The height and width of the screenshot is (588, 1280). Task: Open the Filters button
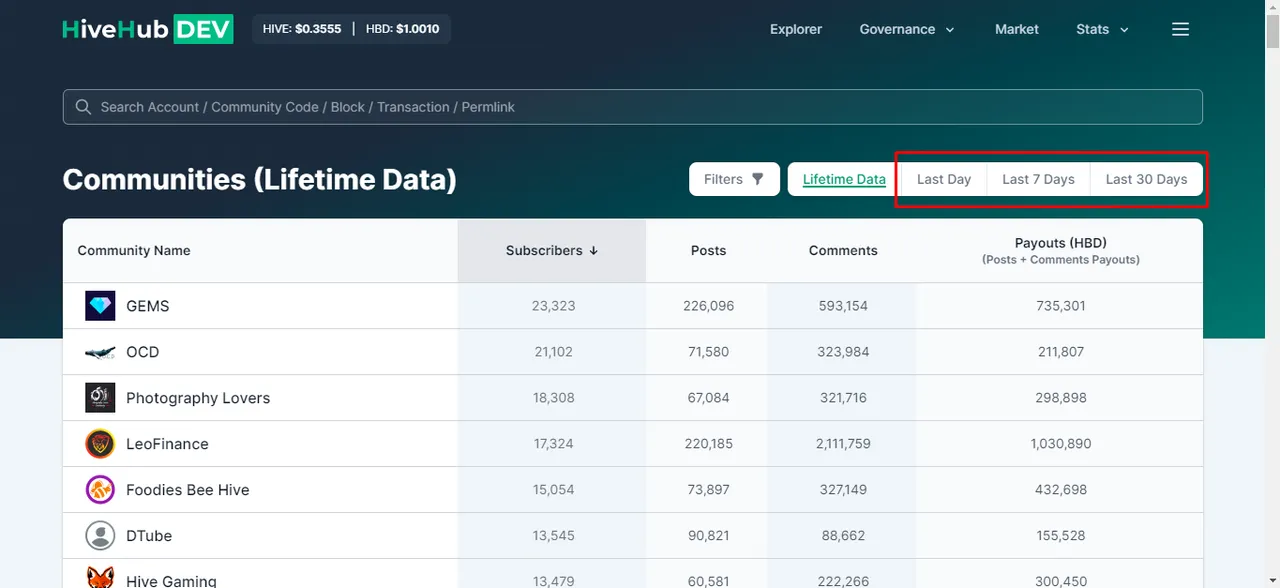pyautogui.click(x=734, y=179)
